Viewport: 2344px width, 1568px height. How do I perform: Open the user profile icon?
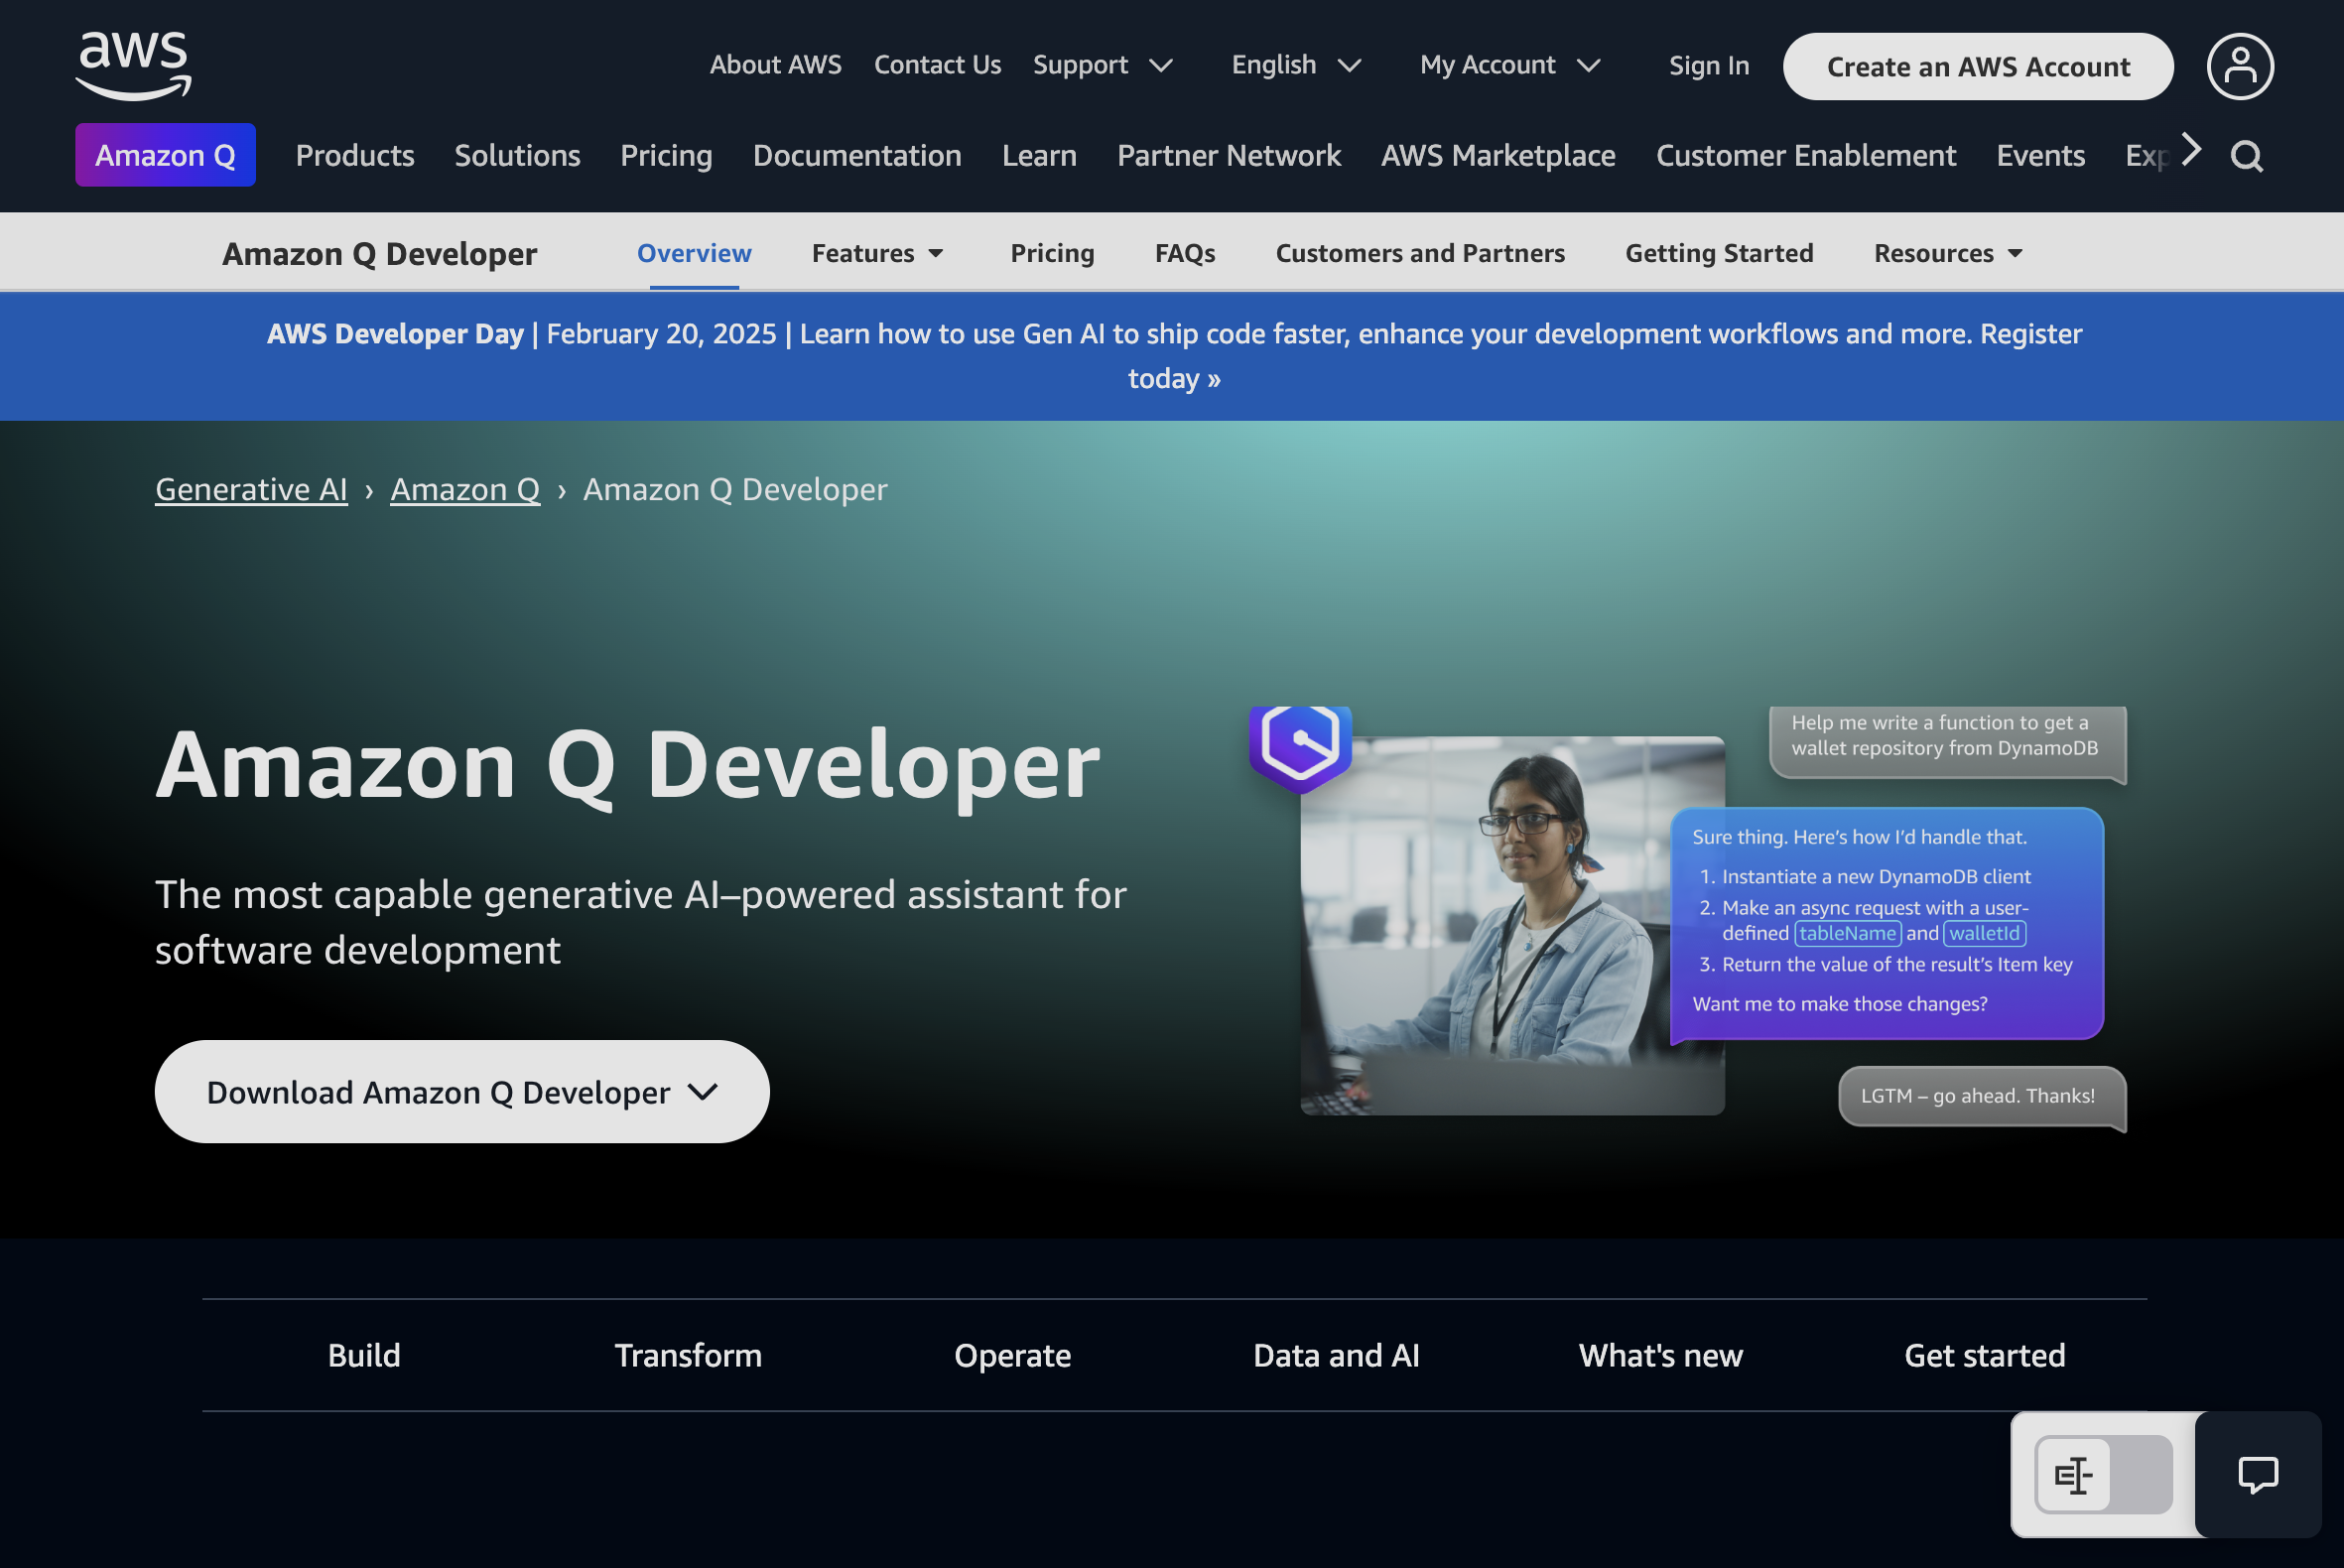(x=2240, y=66)
